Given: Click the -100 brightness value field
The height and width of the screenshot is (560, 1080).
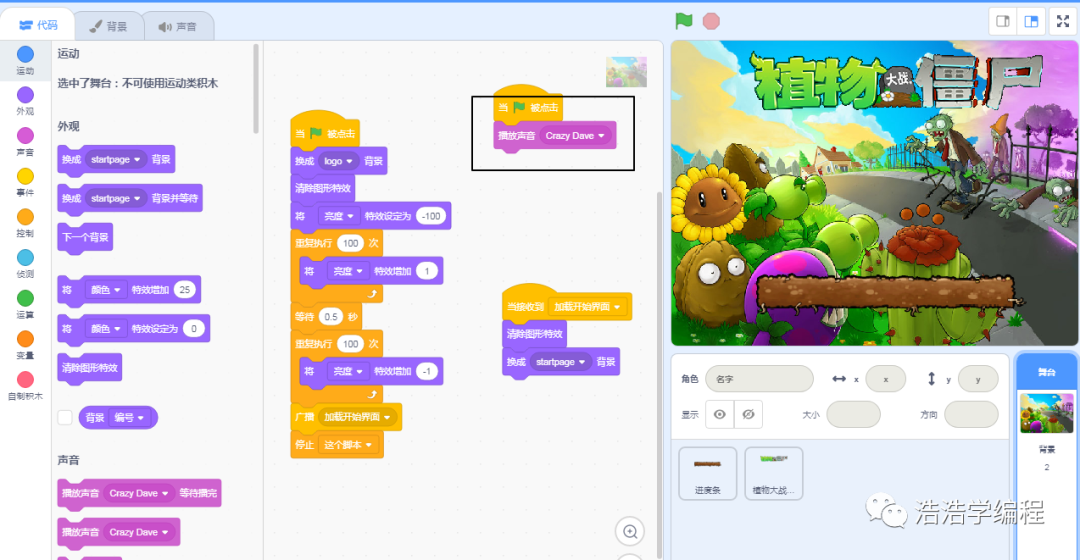Looking at the screenshot, I should pos(430,216).
